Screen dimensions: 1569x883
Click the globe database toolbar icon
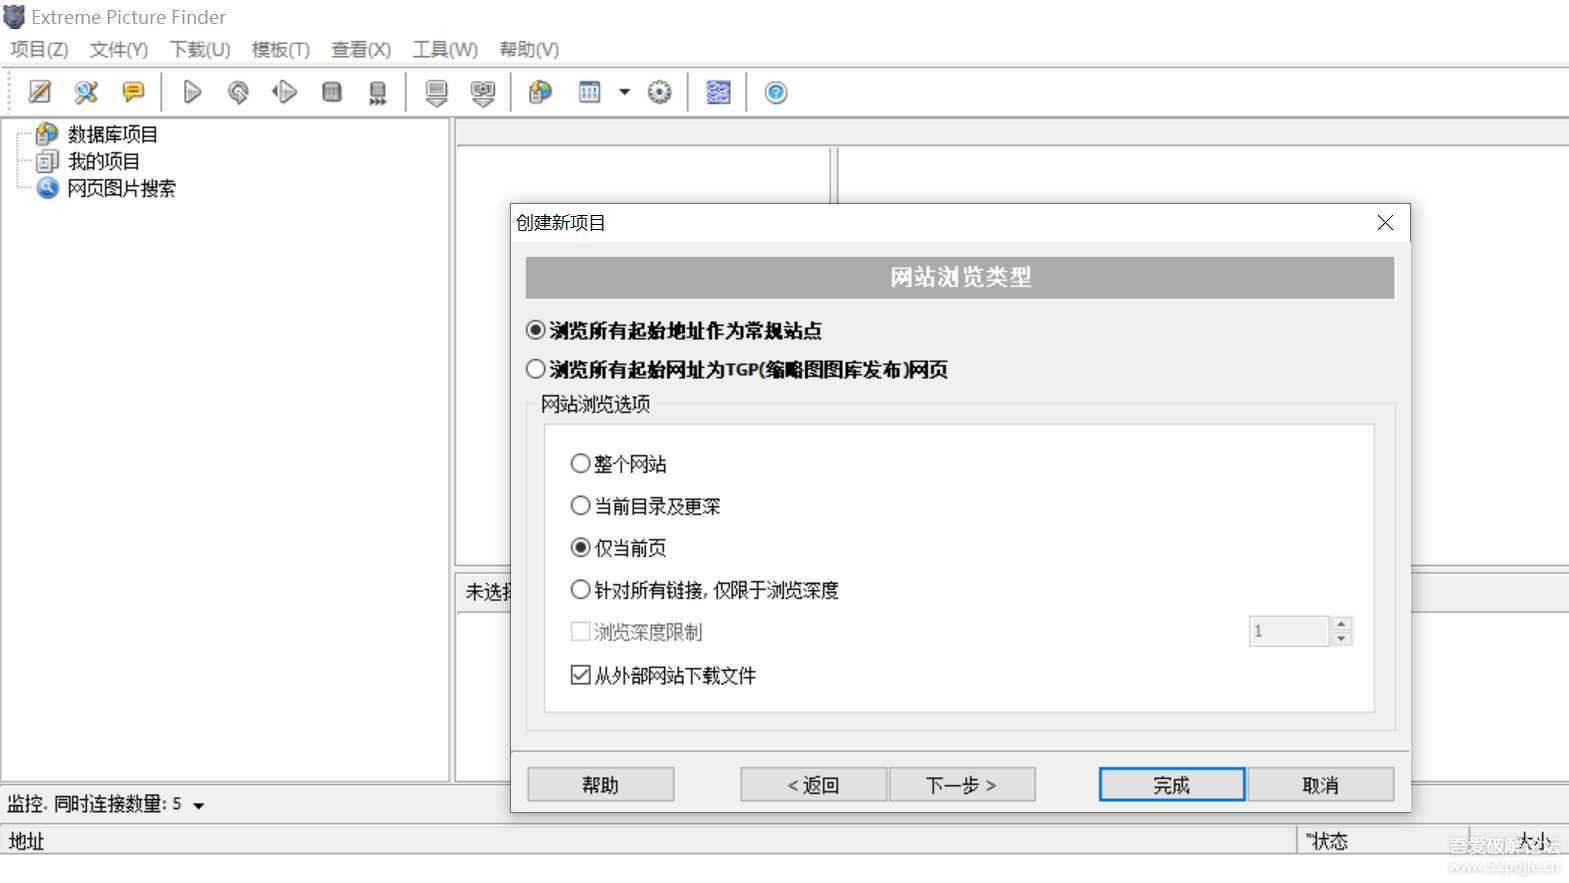[540, 93]
